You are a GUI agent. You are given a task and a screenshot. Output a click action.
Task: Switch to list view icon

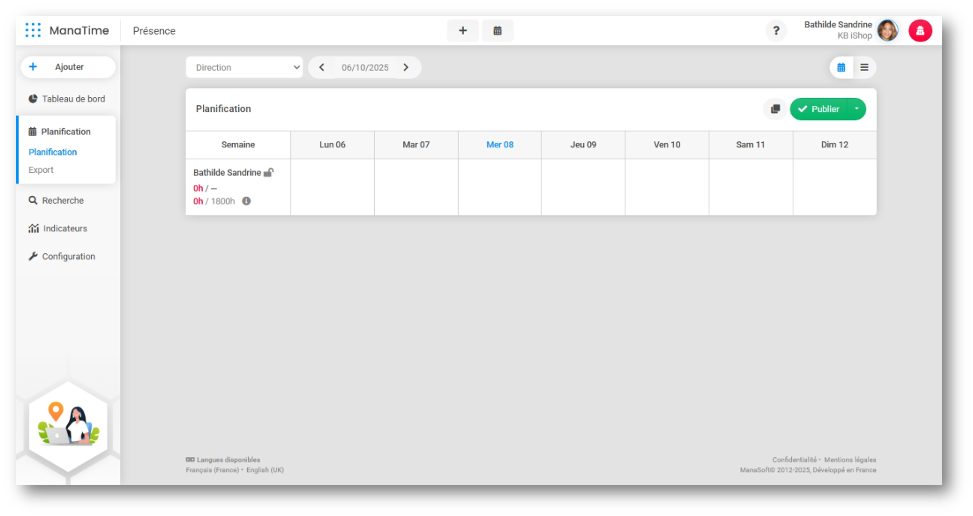point(864,68)
